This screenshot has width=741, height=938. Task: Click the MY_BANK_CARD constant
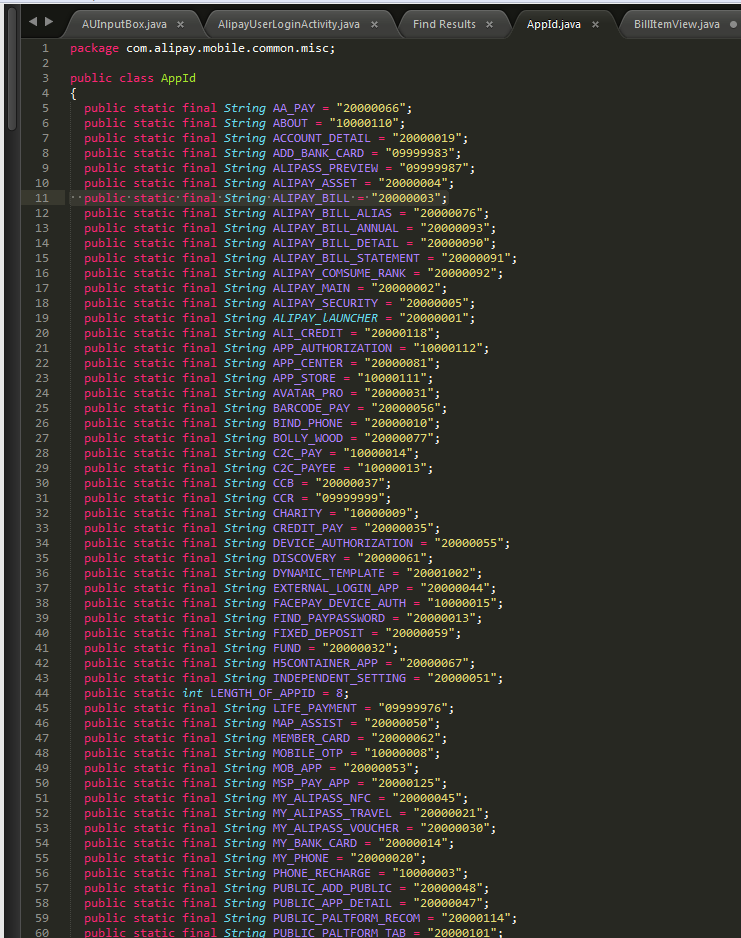pos(315,843)
